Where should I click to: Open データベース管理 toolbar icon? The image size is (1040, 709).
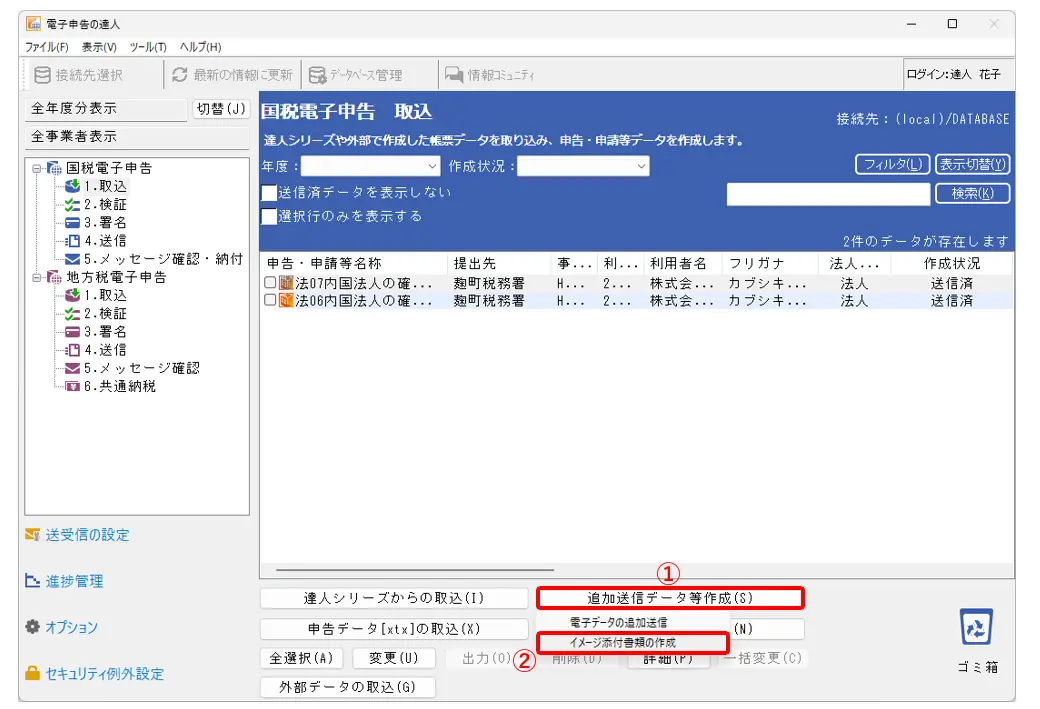pyautogui.click(x=317, y=75)
